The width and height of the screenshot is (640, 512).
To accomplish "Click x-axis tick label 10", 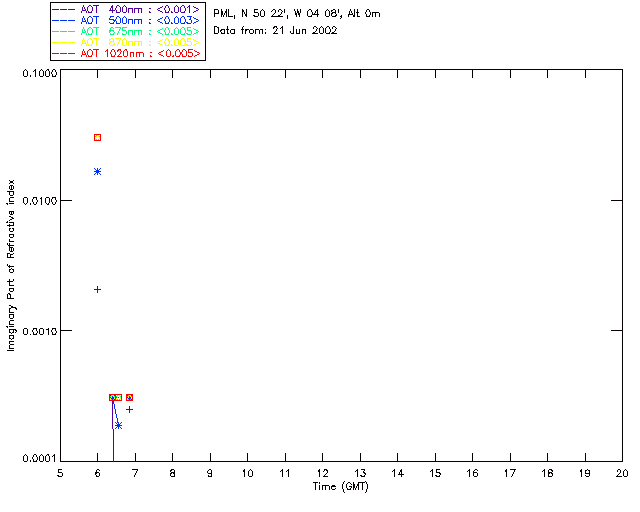I will coord(247,473).
